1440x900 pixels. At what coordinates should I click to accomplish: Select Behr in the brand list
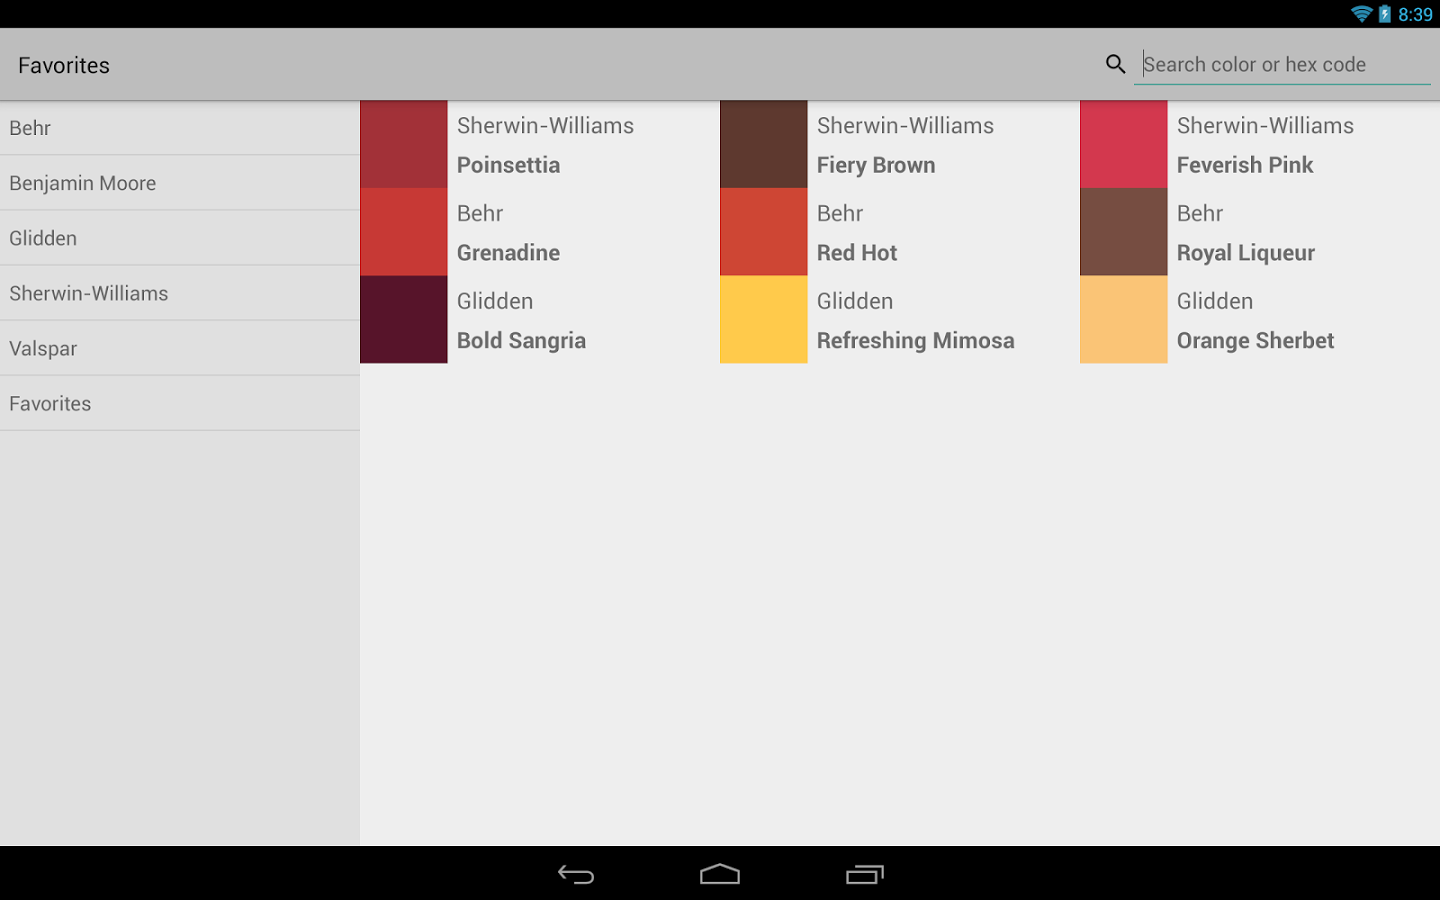180,128
